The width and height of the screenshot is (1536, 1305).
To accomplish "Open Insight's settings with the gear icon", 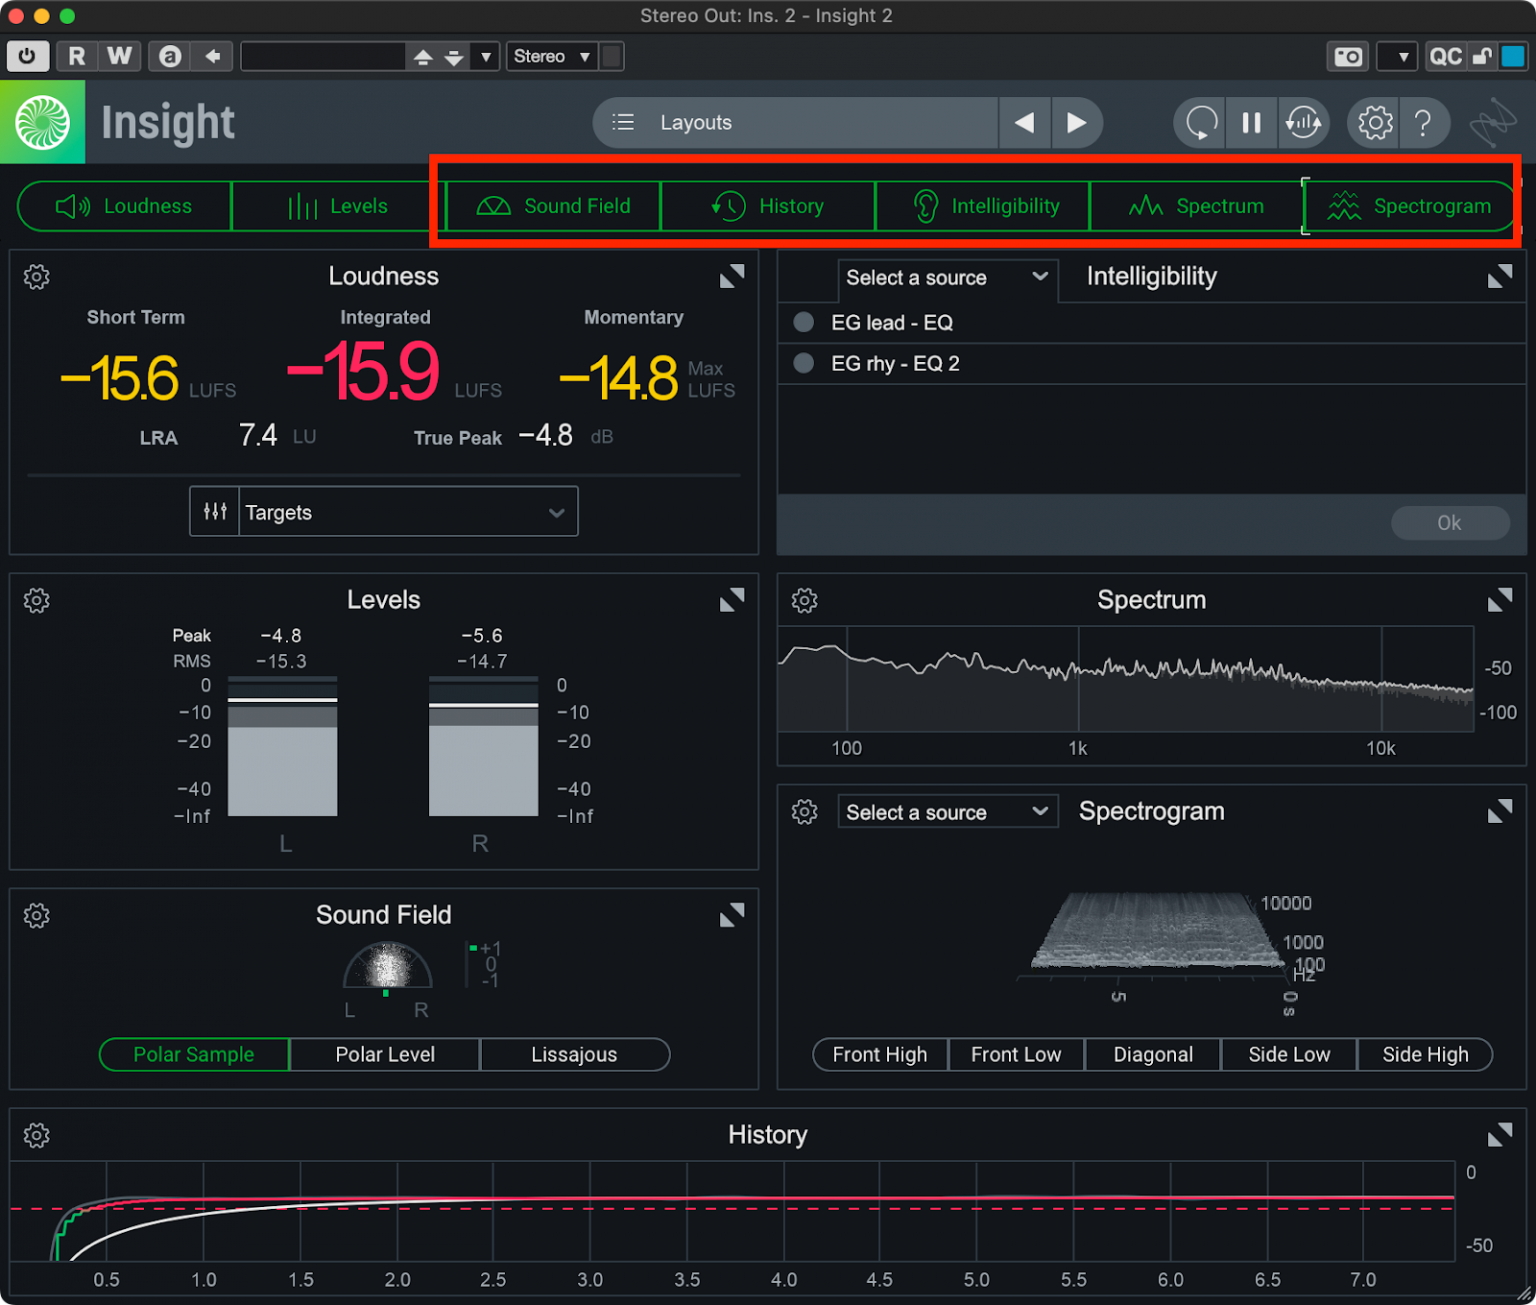I will (1374, 122).
